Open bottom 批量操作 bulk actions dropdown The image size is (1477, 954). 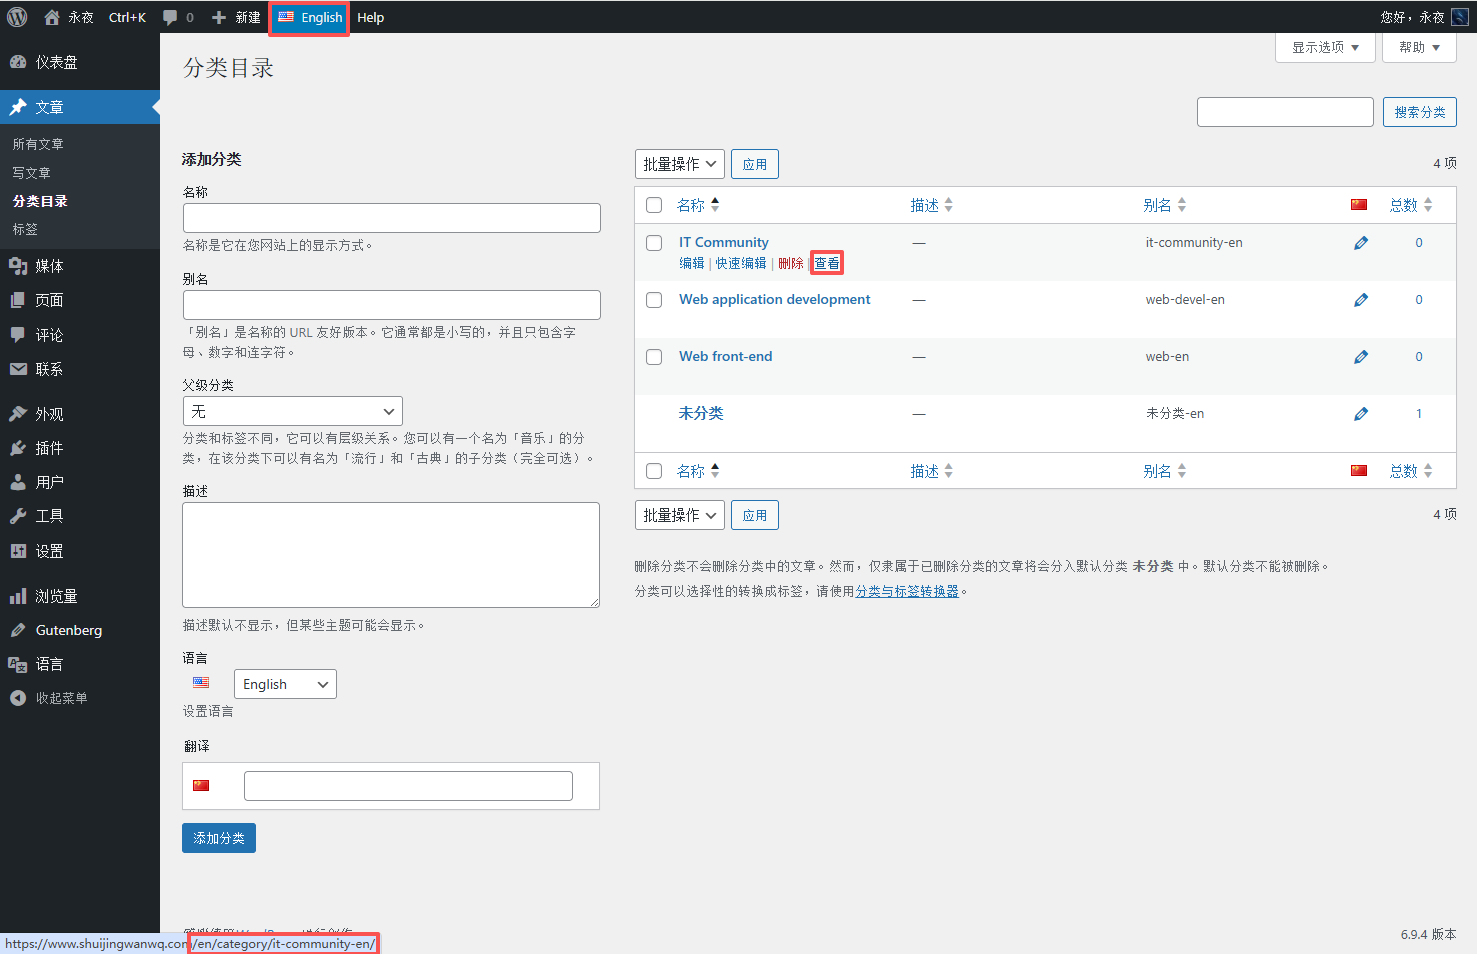pos(680,515)
